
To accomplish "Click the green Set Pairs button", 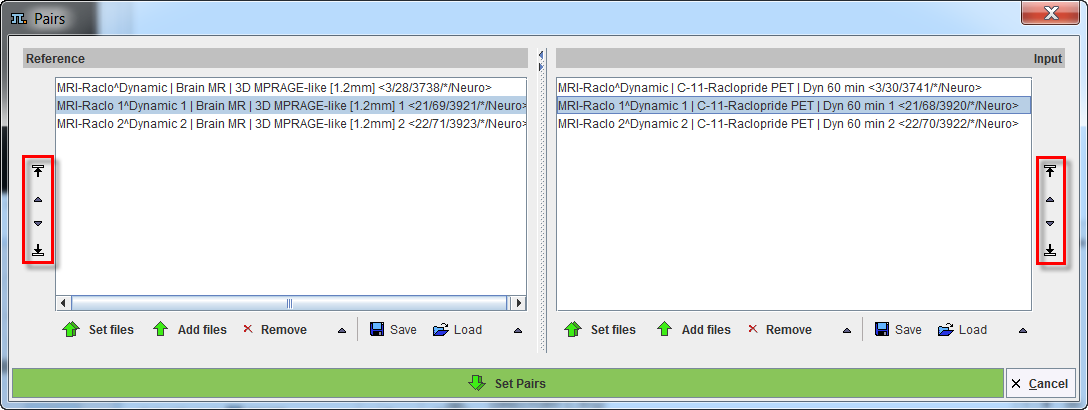I will pos(508,383).
